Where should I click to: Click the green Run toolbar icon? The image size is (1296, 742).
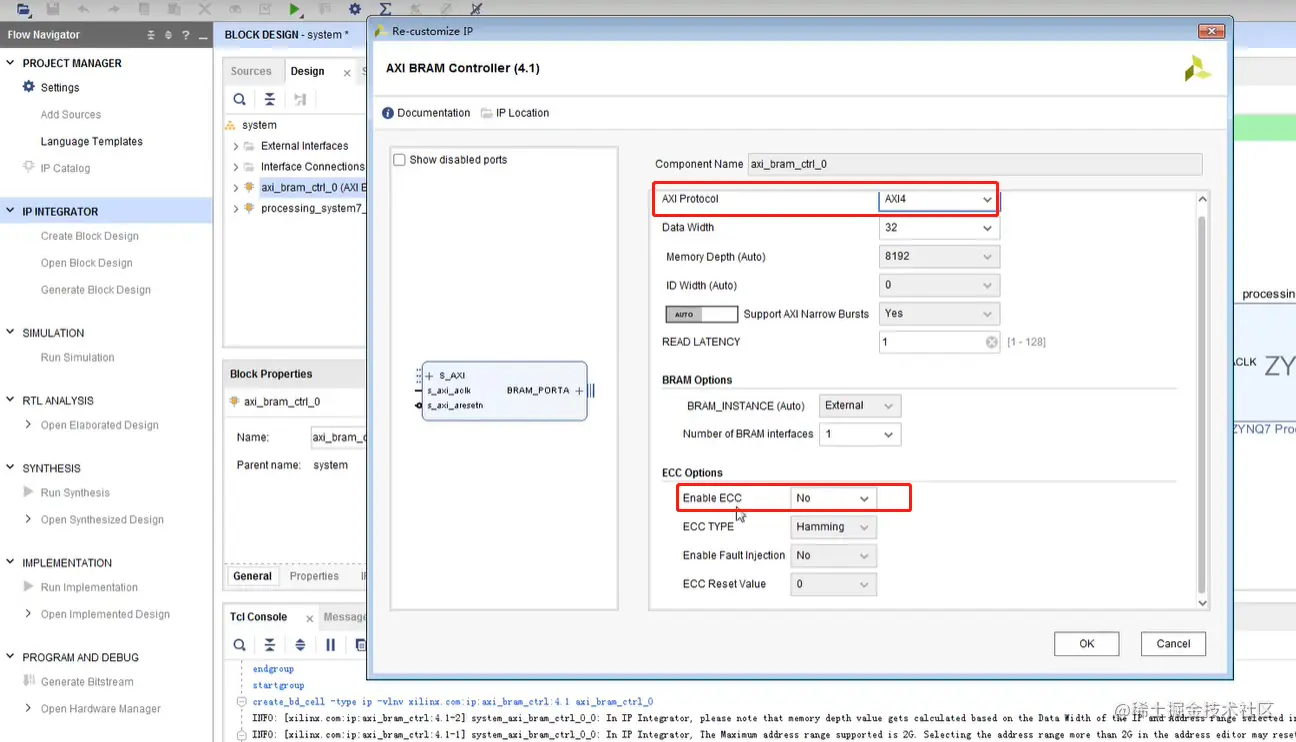pyautogui.click(x=295, y=9)
